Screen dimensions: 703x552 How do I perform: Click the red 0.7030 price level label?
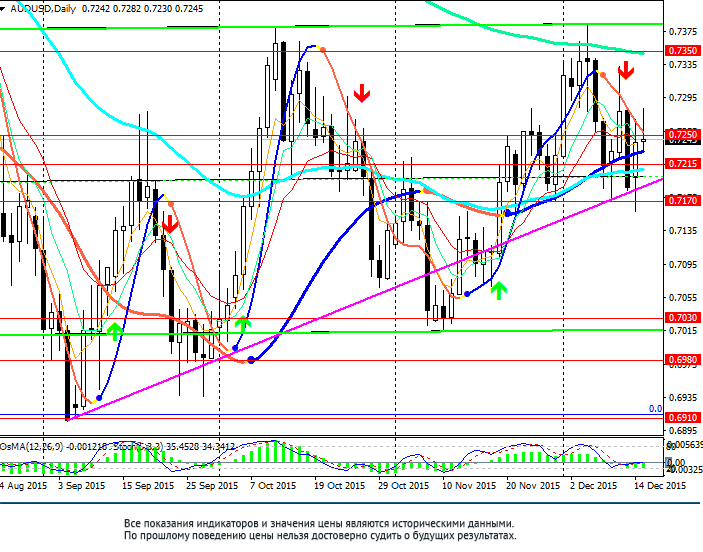tap(683, 317)
